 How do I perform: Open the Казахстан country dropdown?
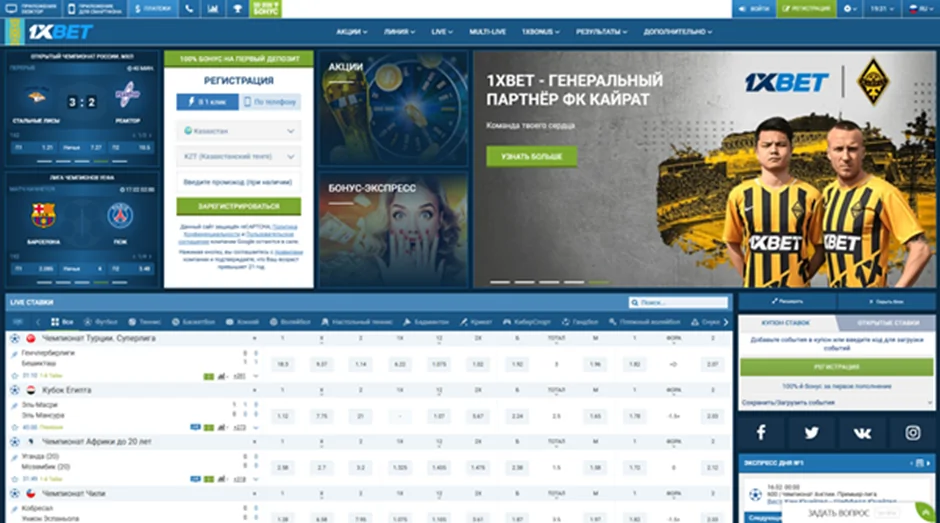239,131
